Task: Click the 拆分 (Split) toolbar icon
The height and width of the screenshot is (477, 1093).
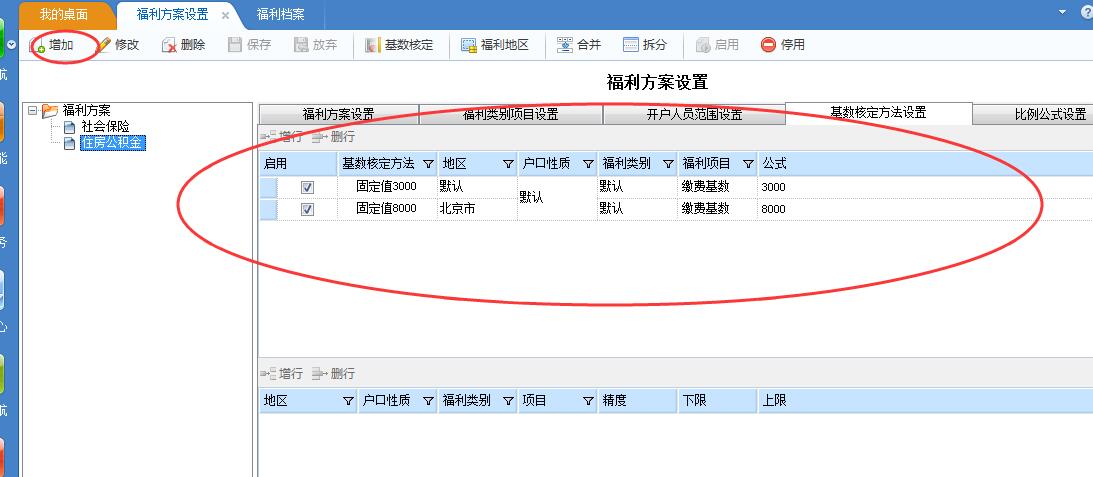Action: coord(631,46)
